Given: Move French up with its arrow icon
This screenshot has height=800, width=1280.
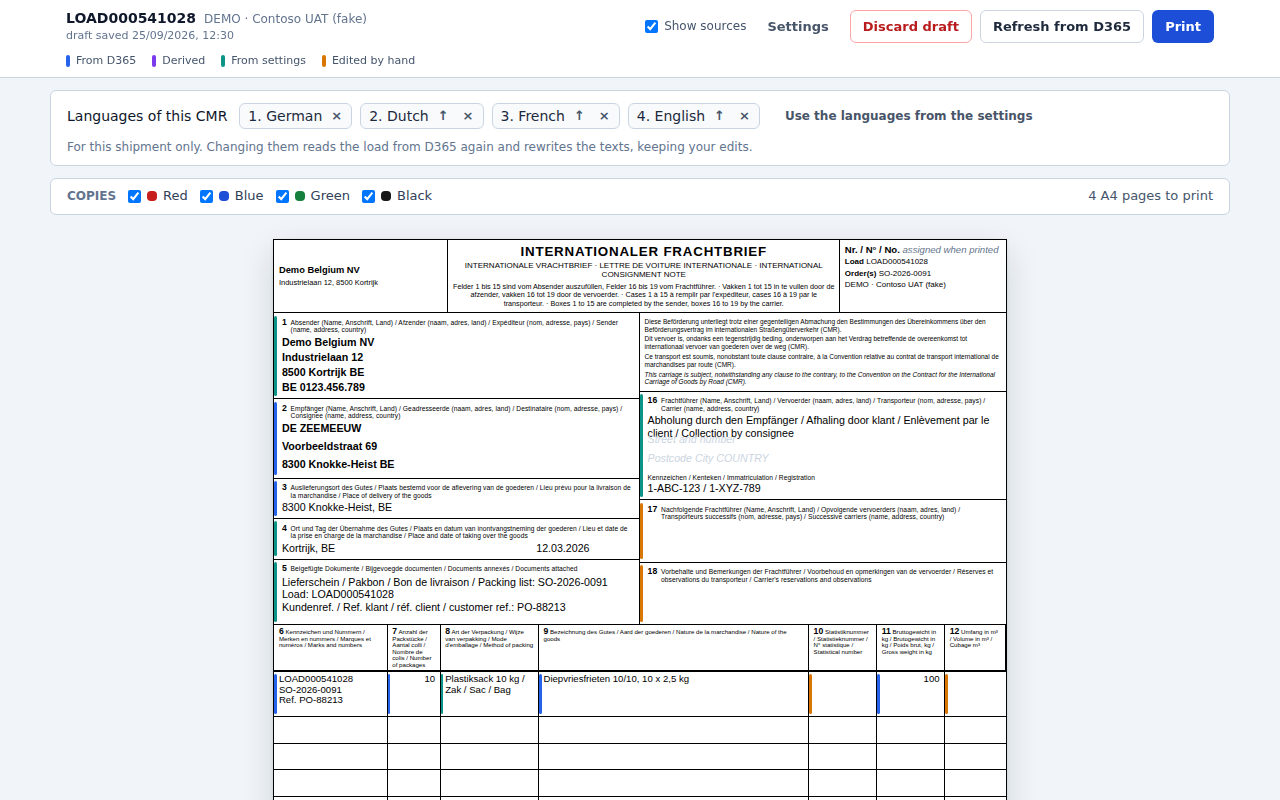Looking at the screenshot, I should [579, 116].
